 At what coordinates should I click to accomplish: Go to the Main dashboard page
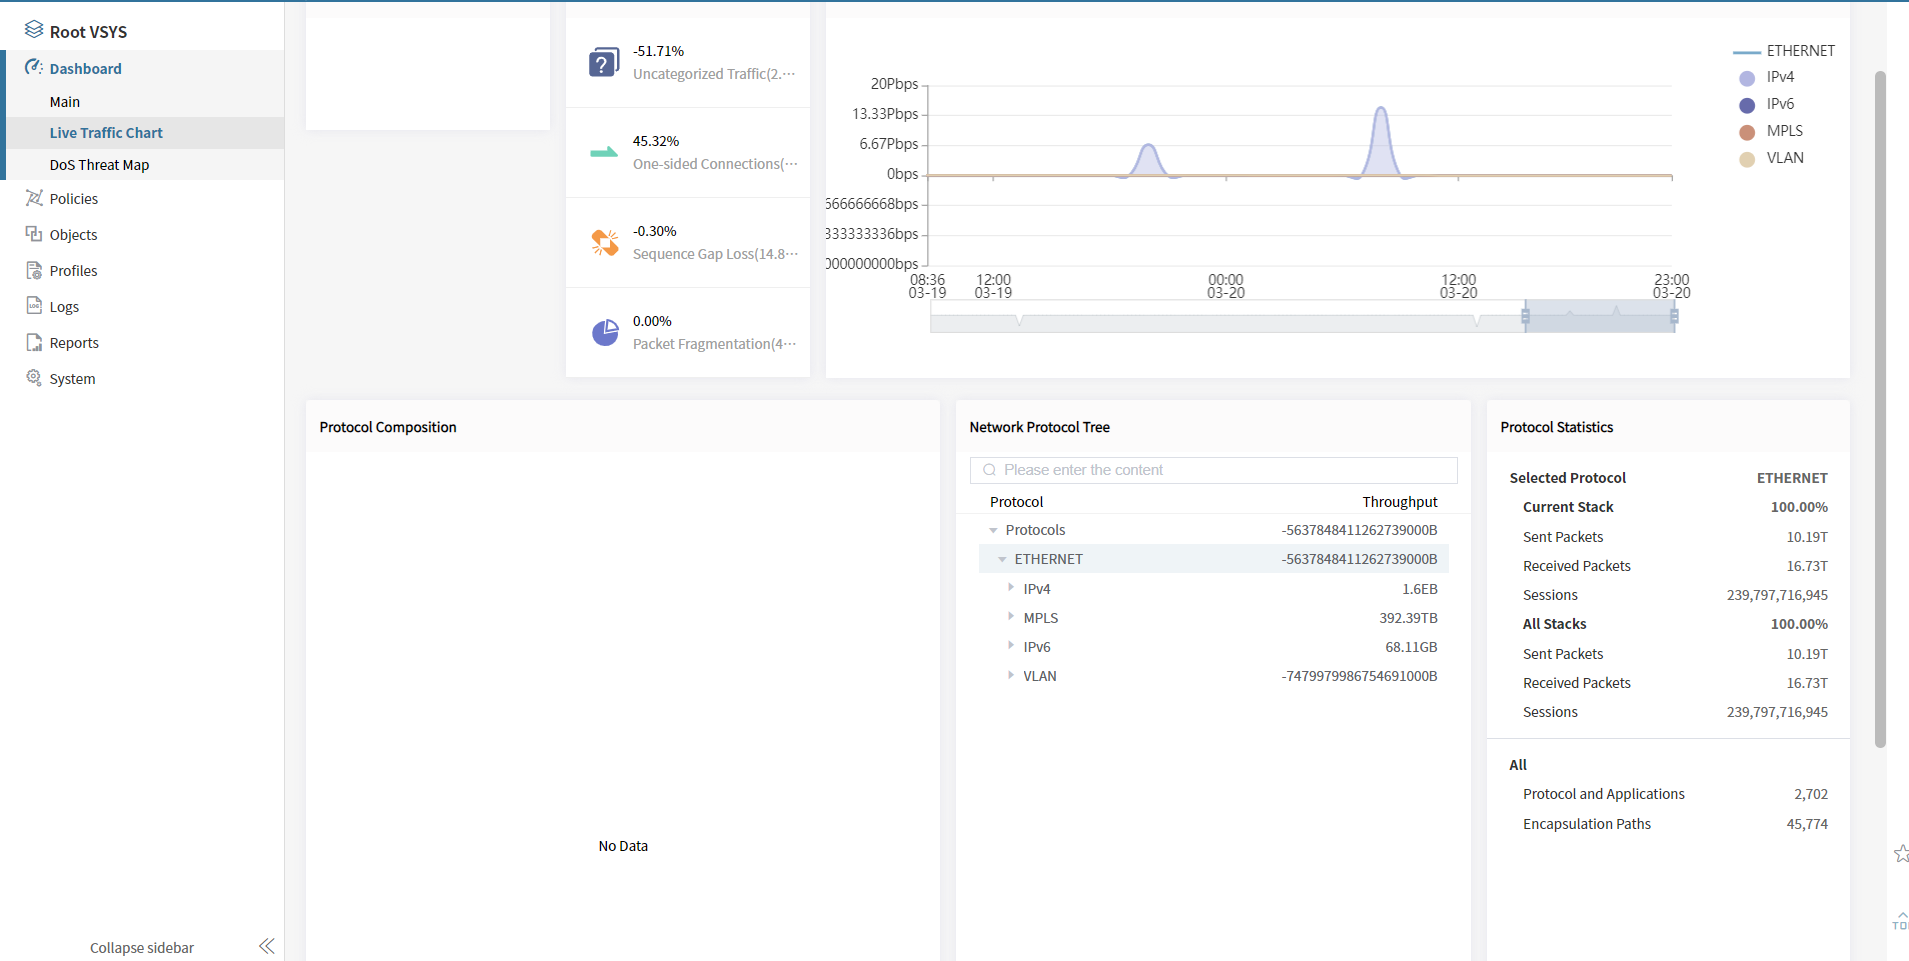[x=65, y=102]
